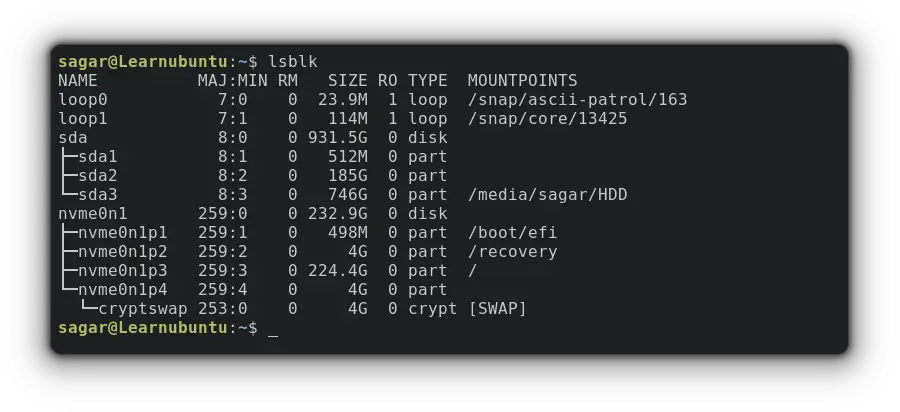The width and height of the screenshot is (900, 412).
Task: Click the /media/sagar/HDD mount path
Action: click(x=548, y=195)
